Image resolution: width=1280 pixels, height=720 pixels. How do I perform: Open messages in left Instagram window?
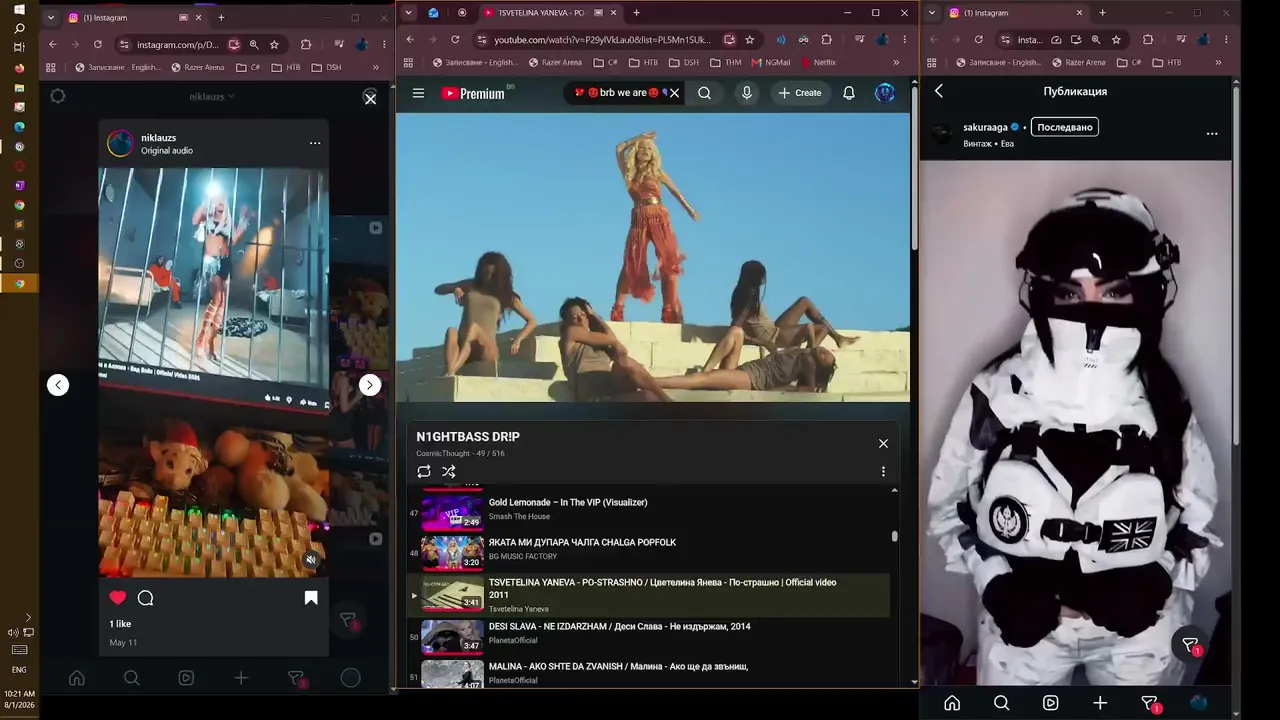296,678
